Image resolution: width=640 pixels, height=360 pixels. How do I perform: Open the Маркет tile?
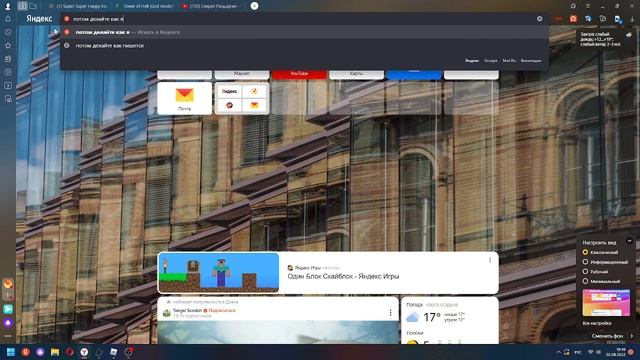pyautogui.click(x=242, y=74)
